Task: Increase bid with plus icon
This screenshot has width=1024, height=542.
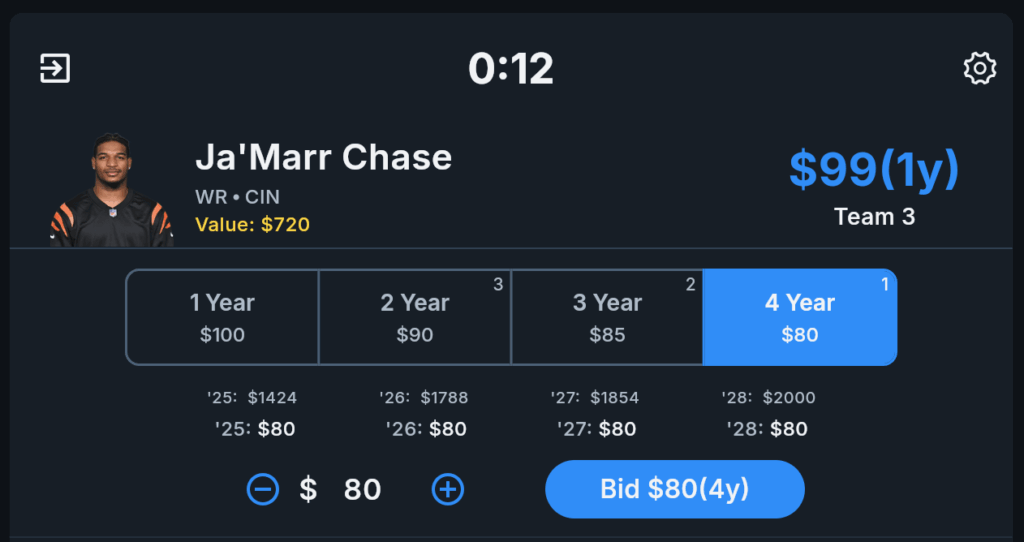Action: click(448, 489)
